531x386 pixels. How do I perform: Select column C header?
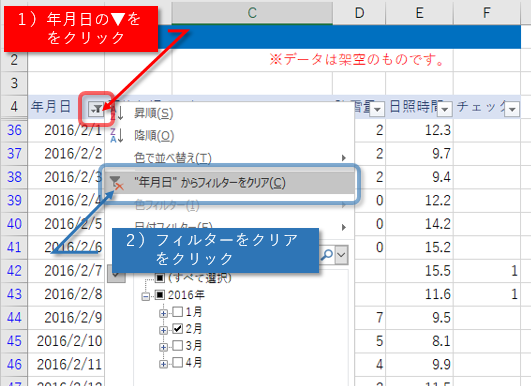(252, 13)
